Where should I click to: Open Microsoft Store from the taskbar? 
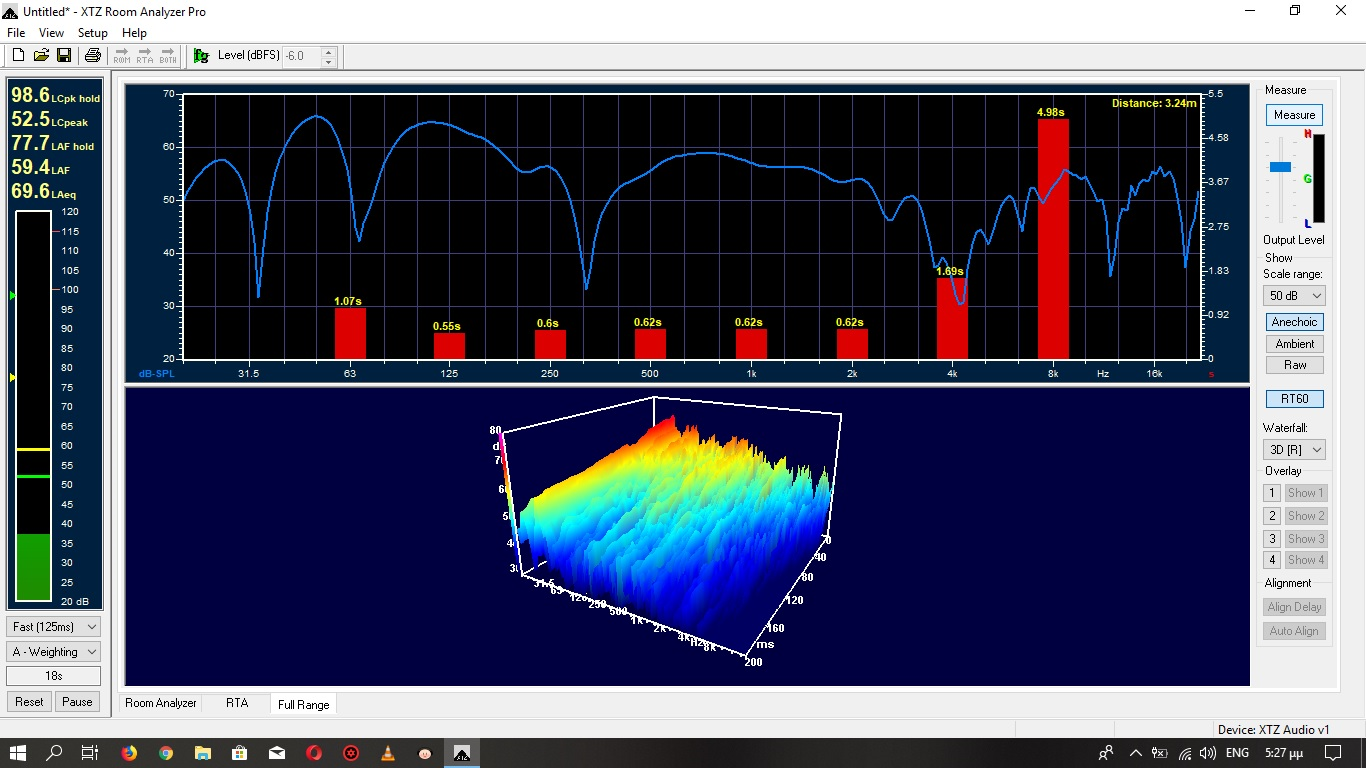240,753
